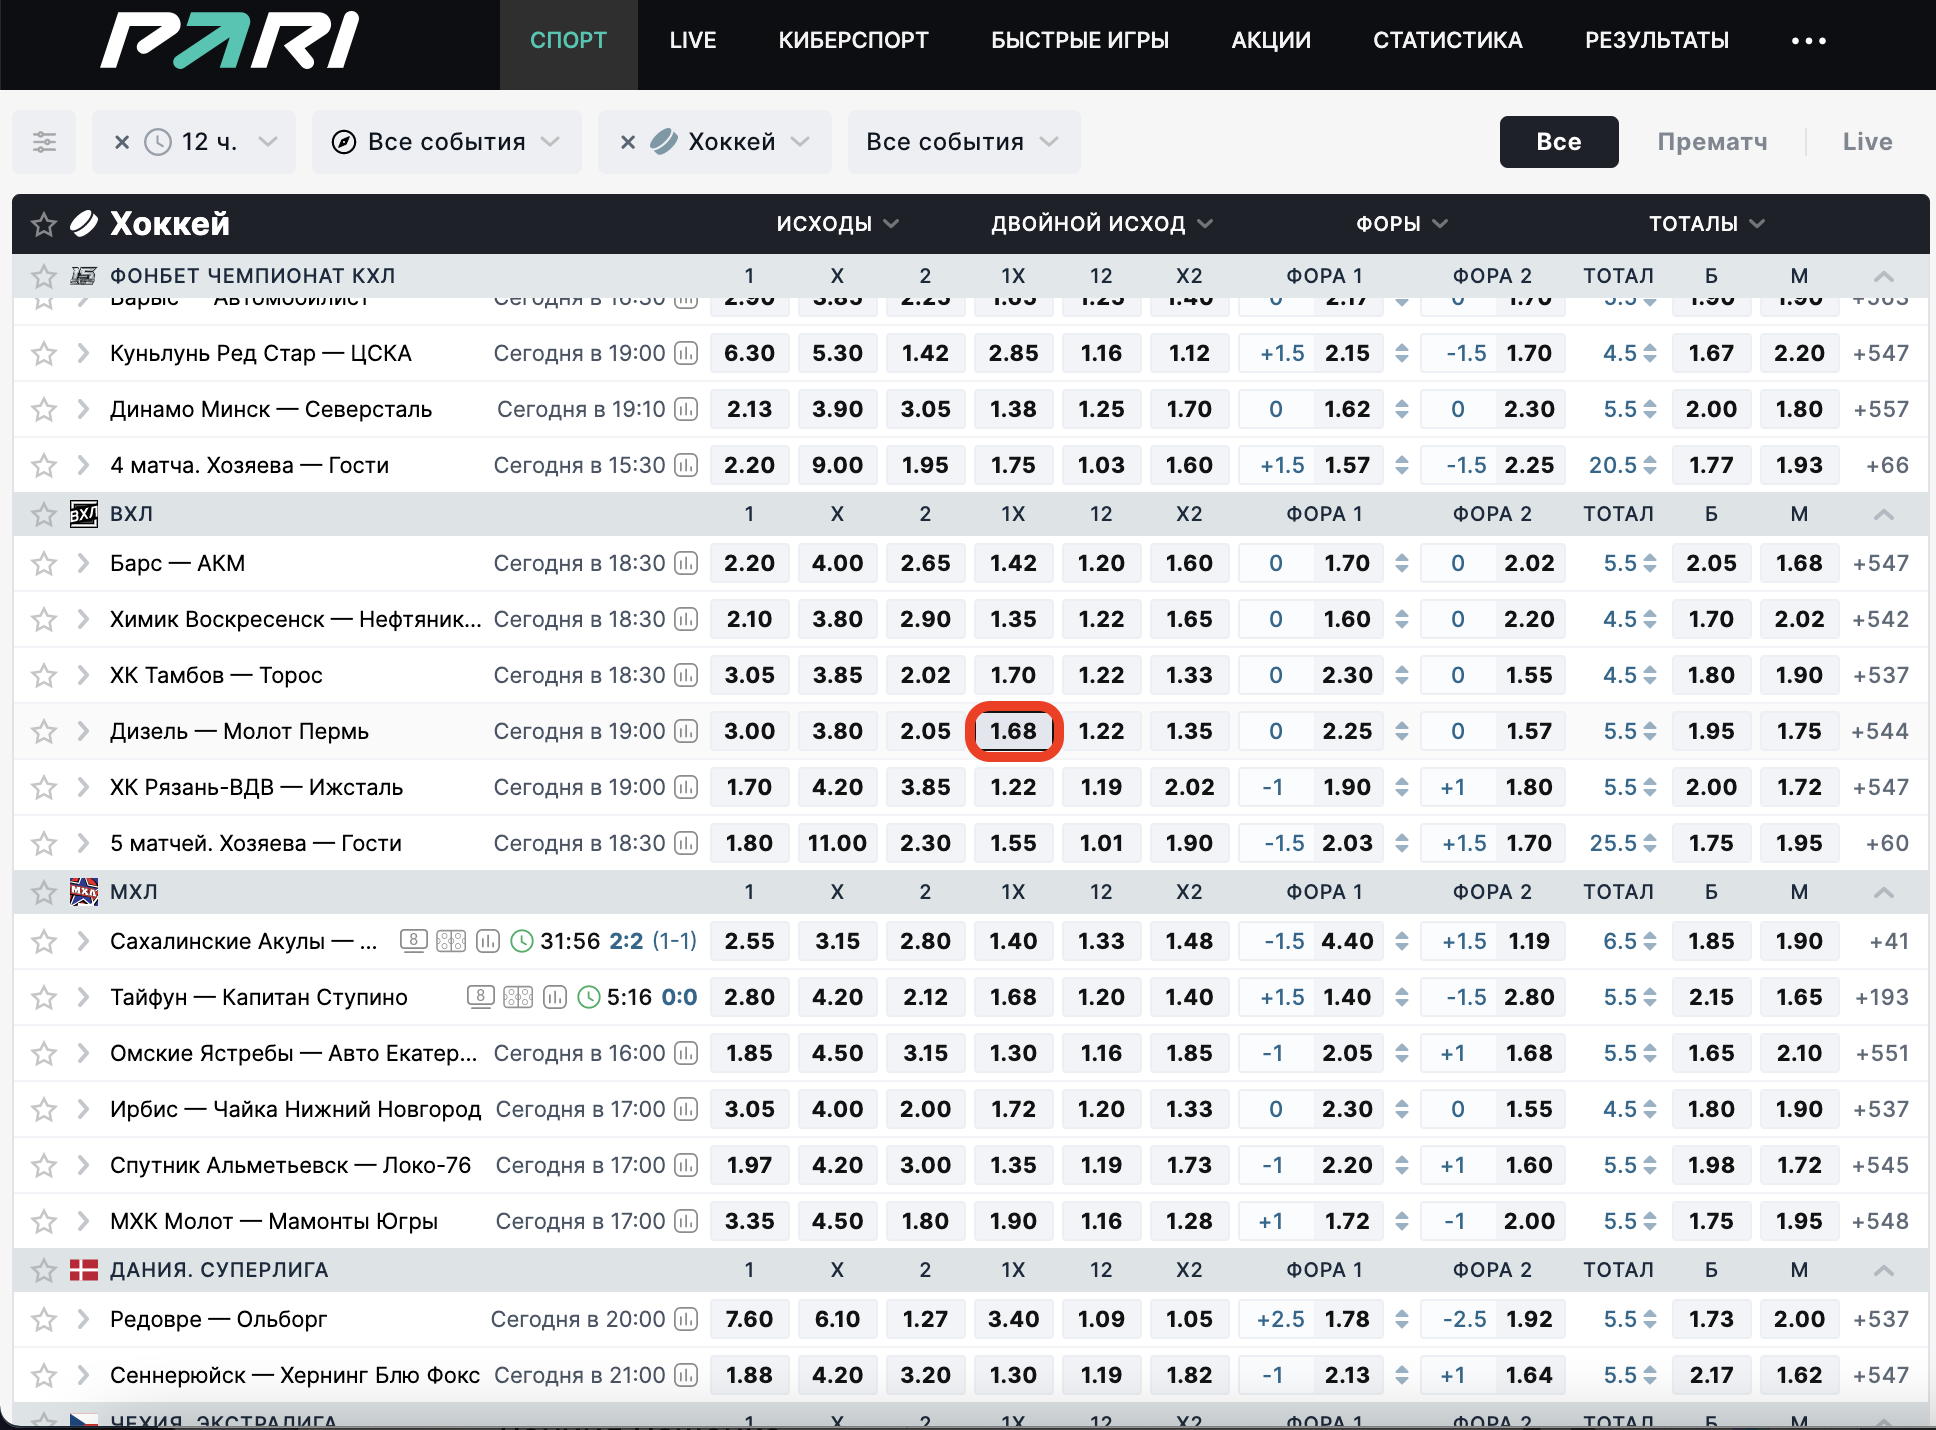Open +544 more markets for Дизель match
The image size is (1936, 1430).
(x=1879, y=731)
